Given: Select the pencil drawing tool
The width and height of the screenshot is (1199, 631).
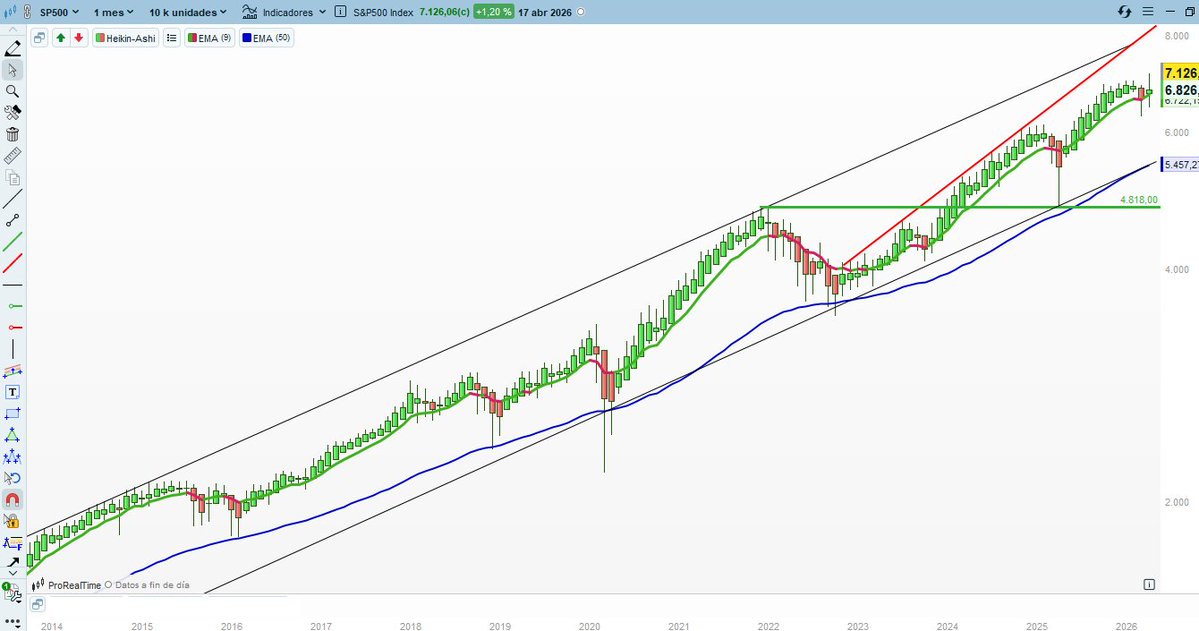Looking at the screenshot, I should [12, 48].
